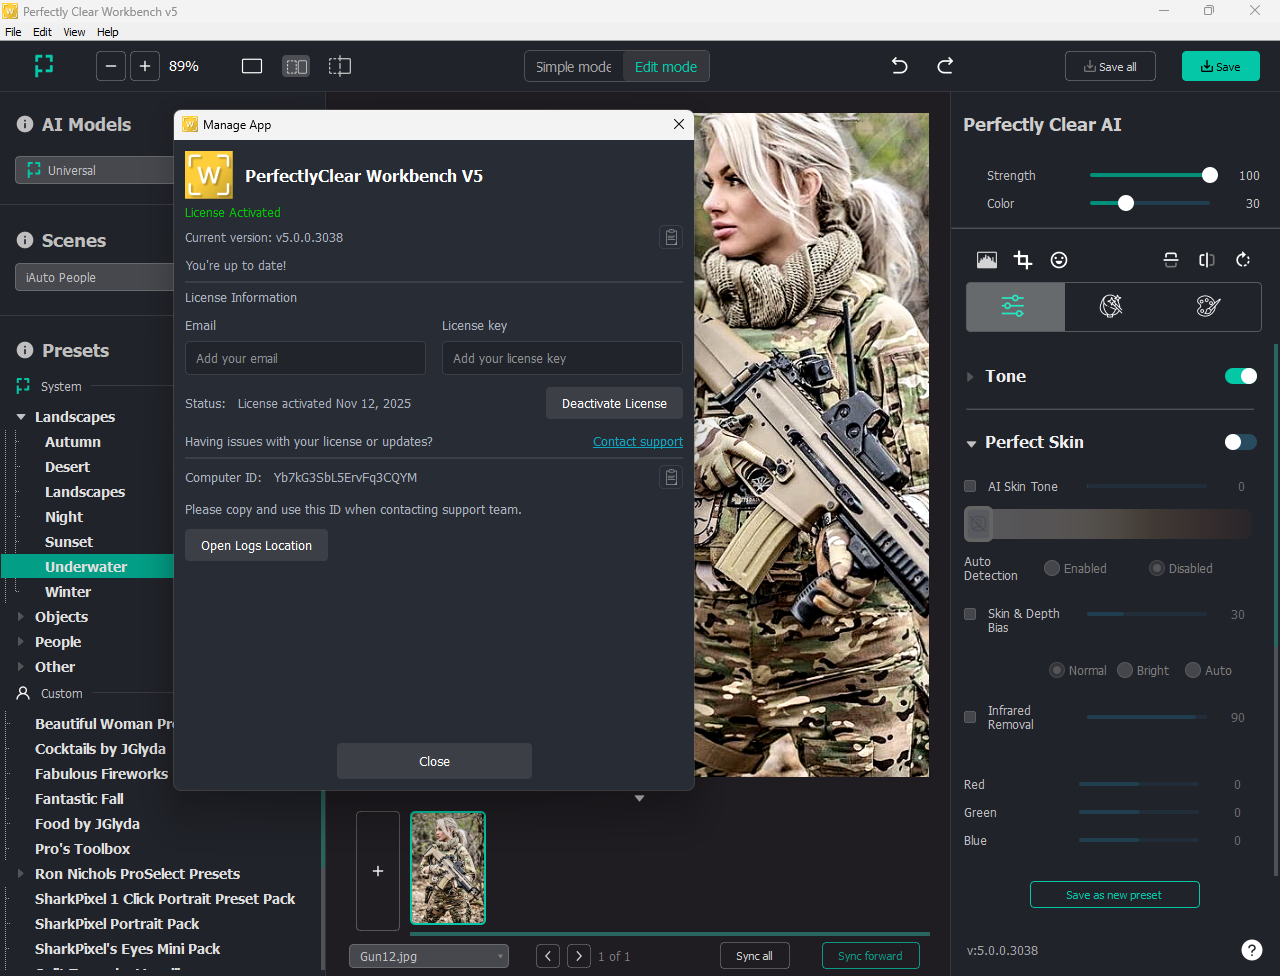Click the Perfectly Clear logo icon in toolbar
Screen dimensions: 1280x976
coord(44,66)
